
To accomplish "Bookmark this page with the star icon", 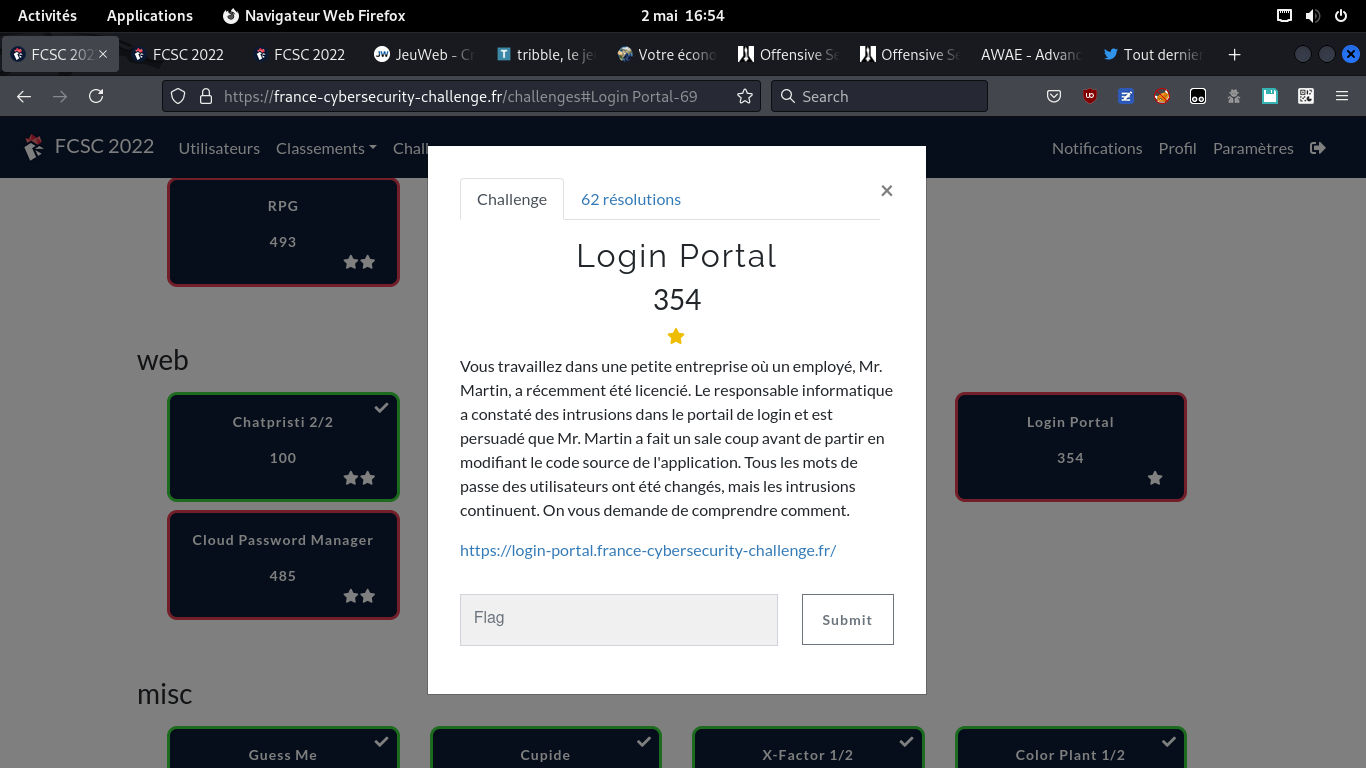I will (x=745, y=96).
